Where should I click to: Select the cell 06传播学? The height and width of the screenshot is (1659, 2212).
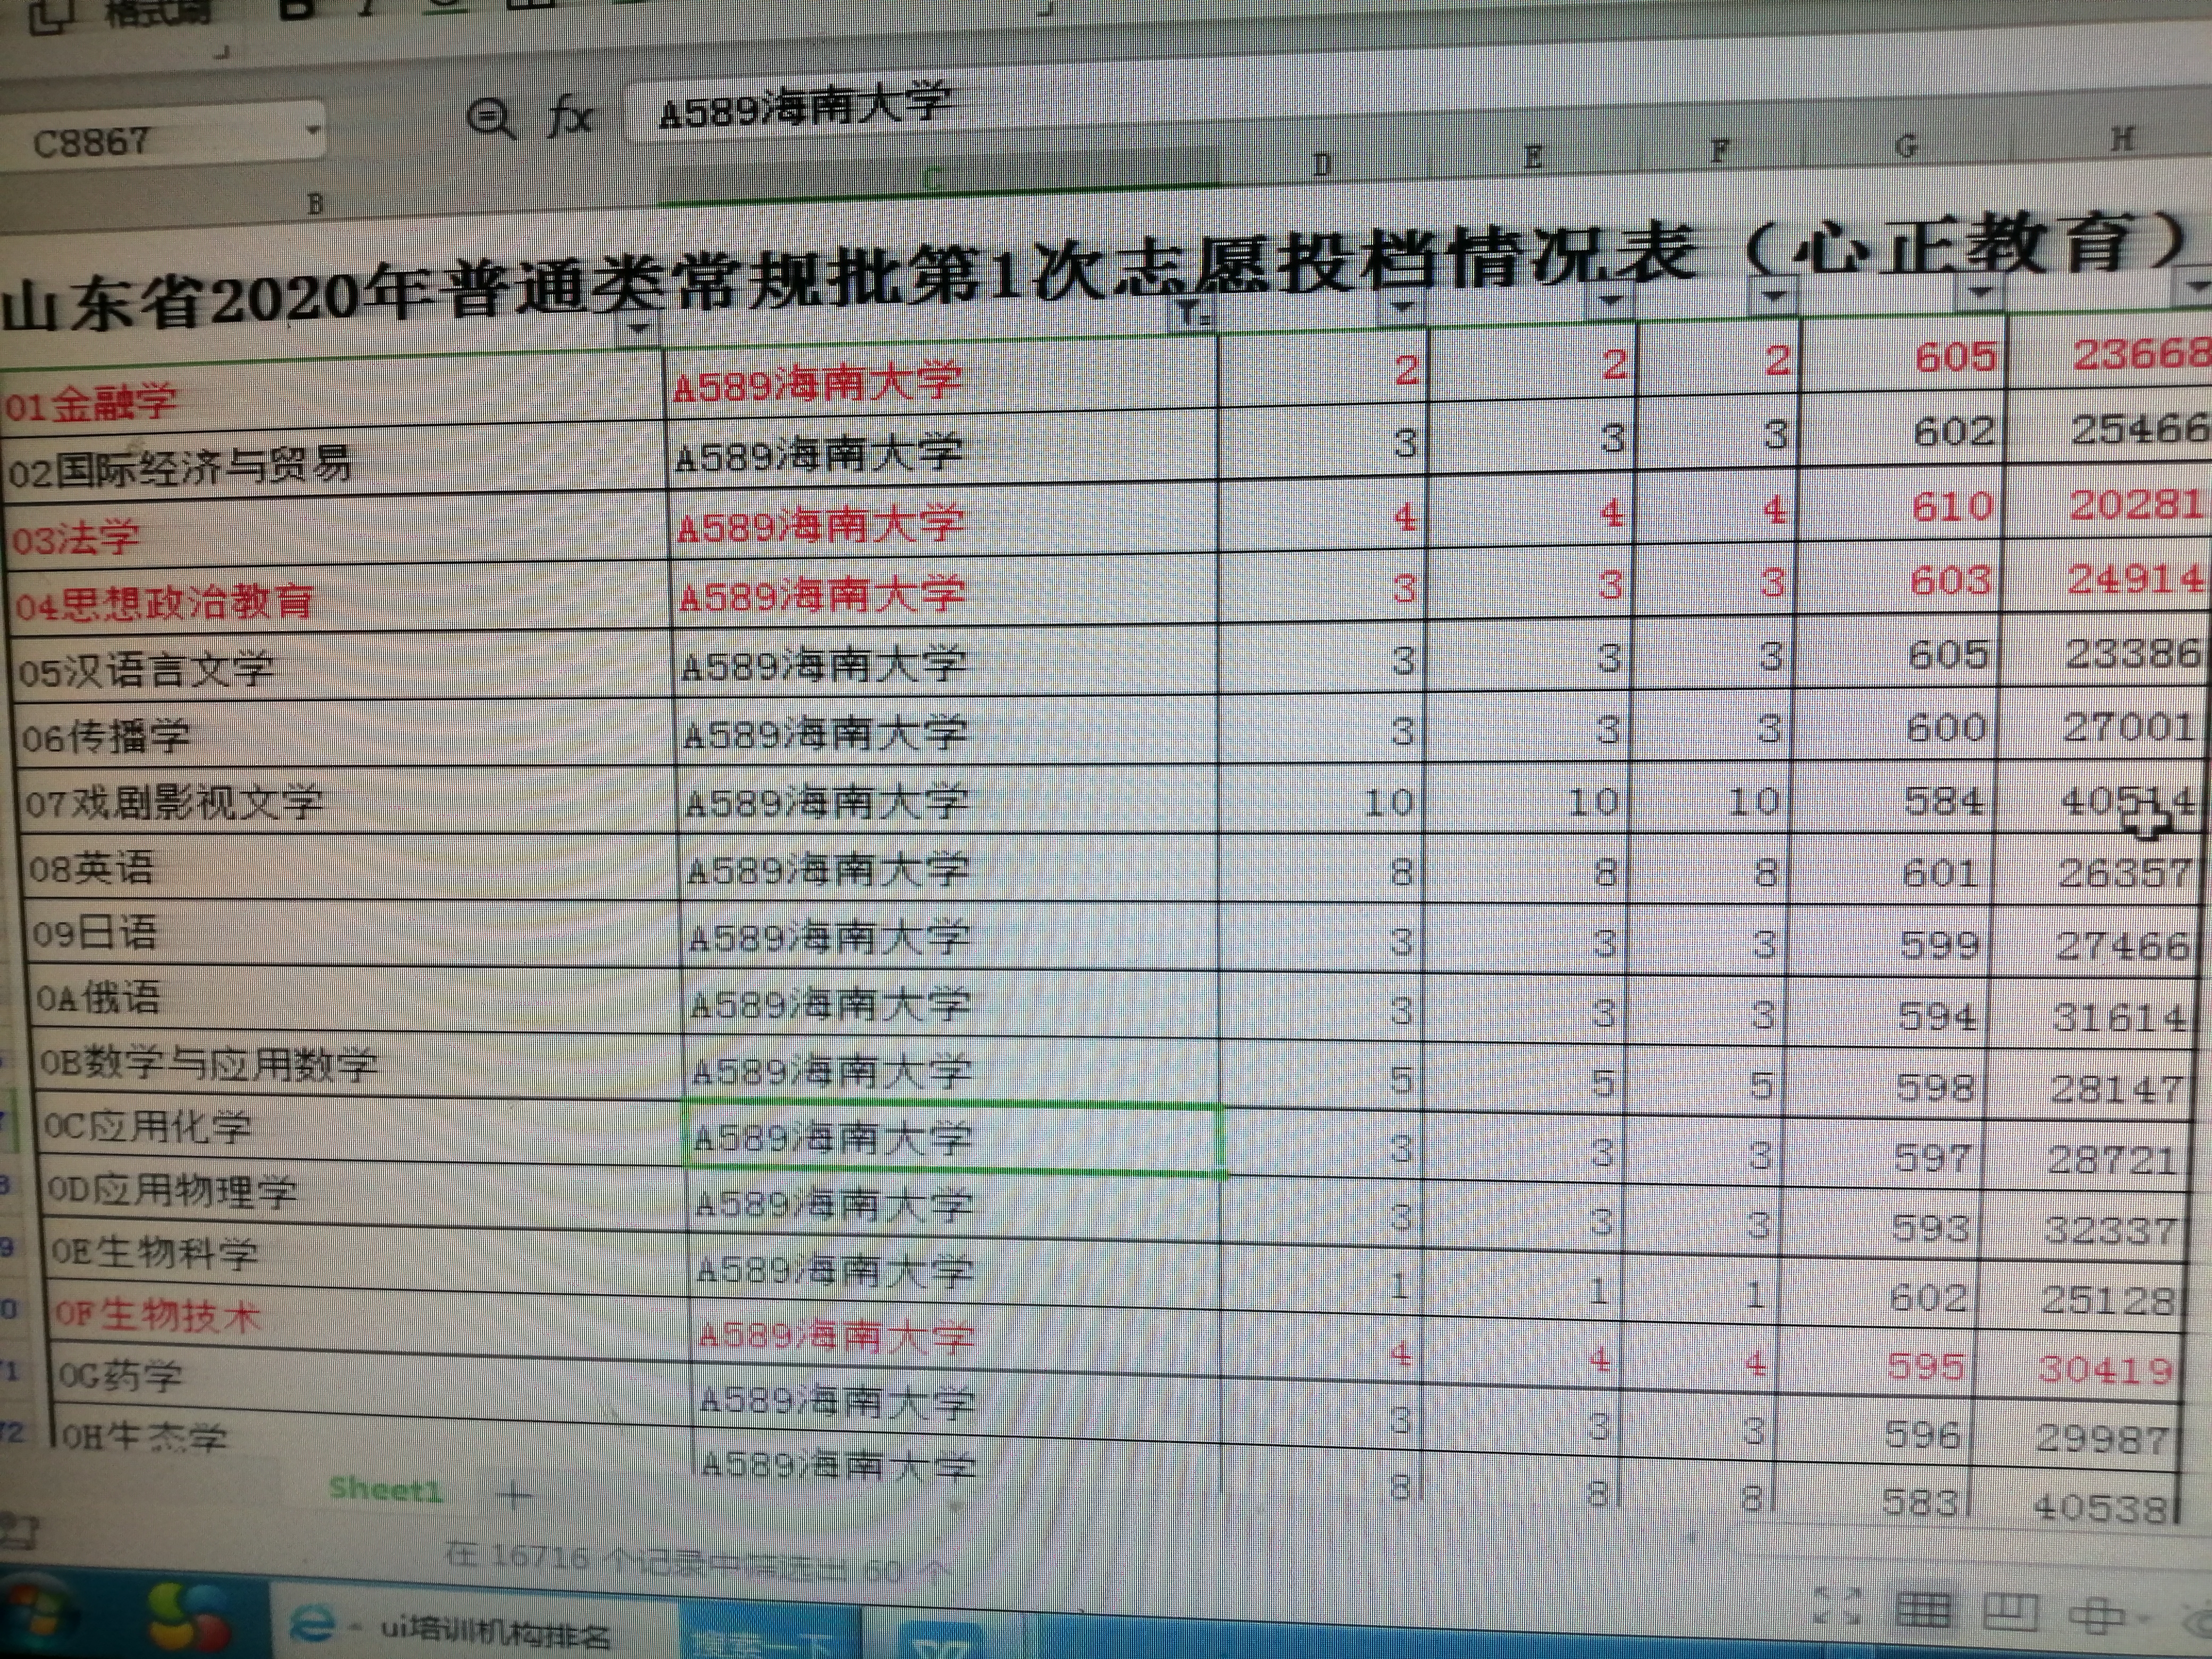click(x=349, y=732)
